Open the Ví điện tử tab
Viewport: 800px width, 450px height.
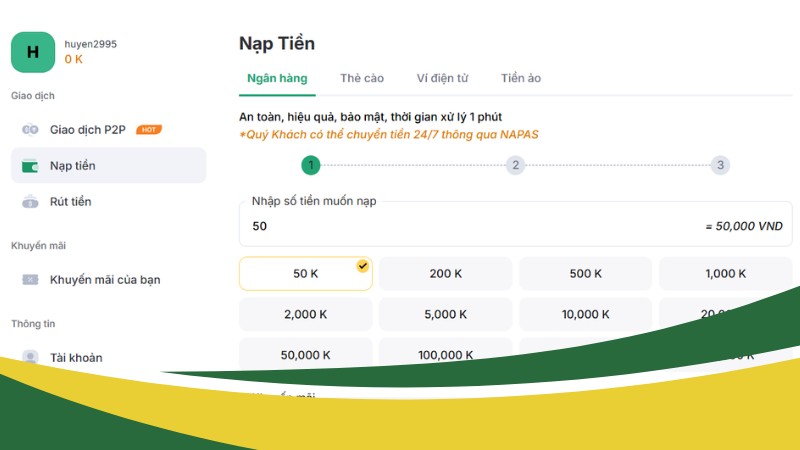pyautogui.click(x=442, y=78)
